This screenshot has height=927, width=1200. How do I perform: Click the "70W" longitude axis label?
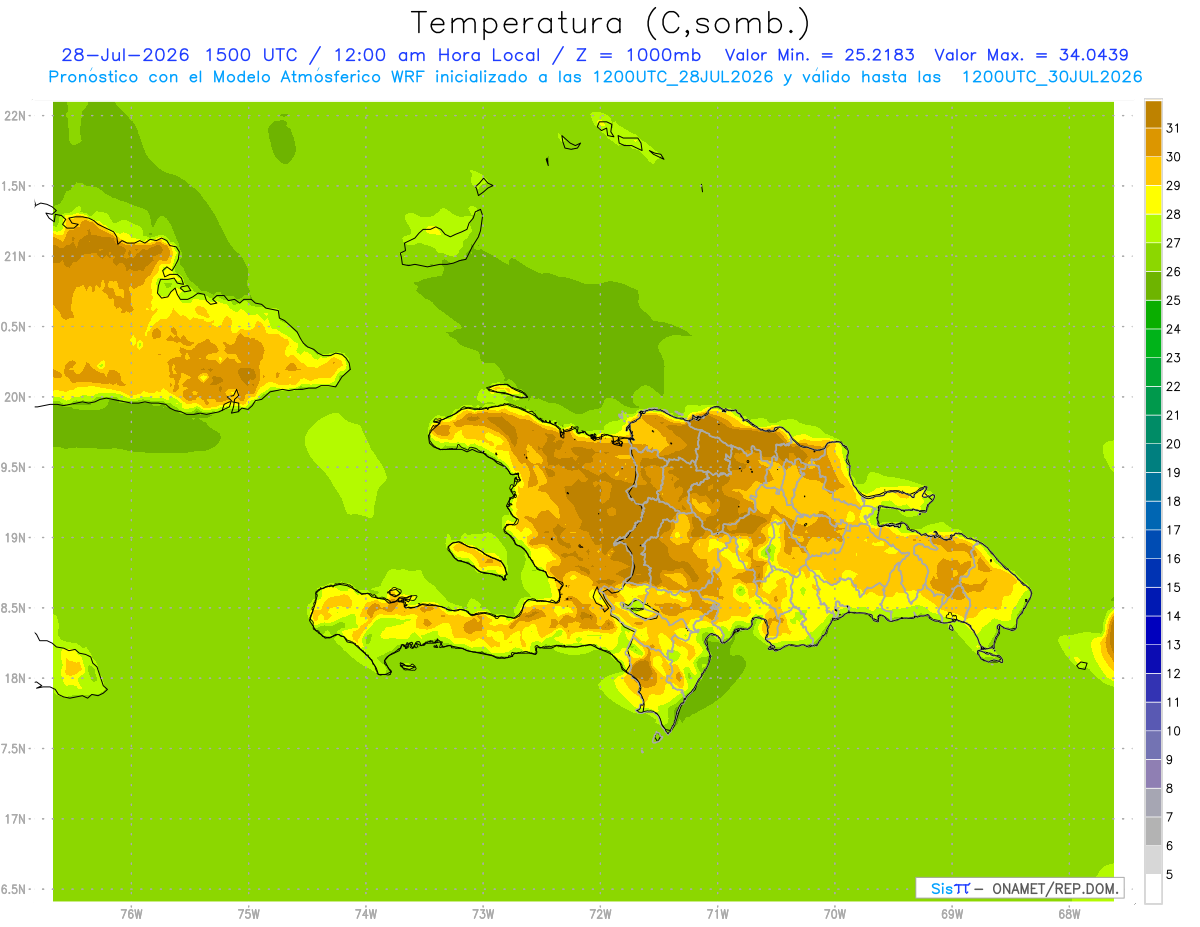[834, 914]
